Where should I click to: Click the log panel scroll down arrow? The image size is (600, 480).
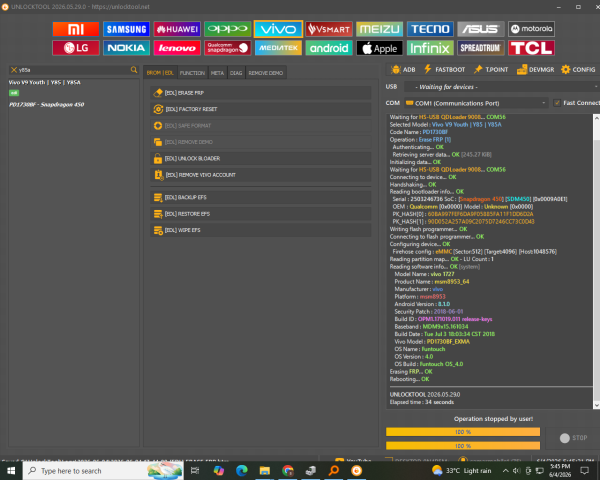pyautogui.click(x=596, y=405)
